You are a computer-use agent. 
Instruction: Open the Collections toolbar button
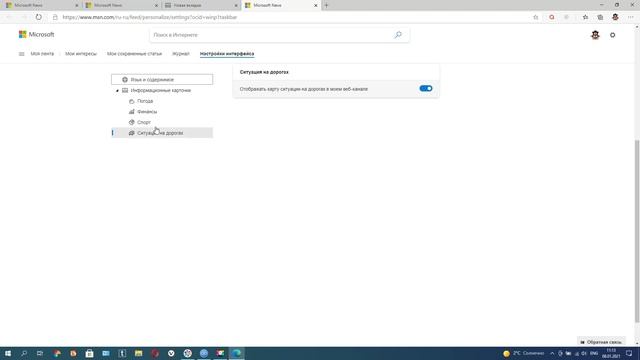[600, 17]
